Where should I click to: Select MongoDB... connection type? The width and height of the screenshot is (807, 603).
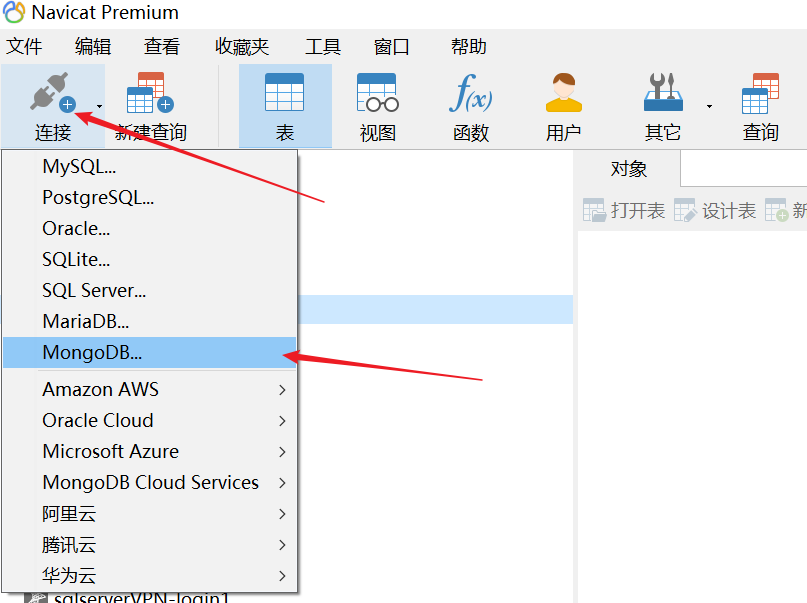150,352
